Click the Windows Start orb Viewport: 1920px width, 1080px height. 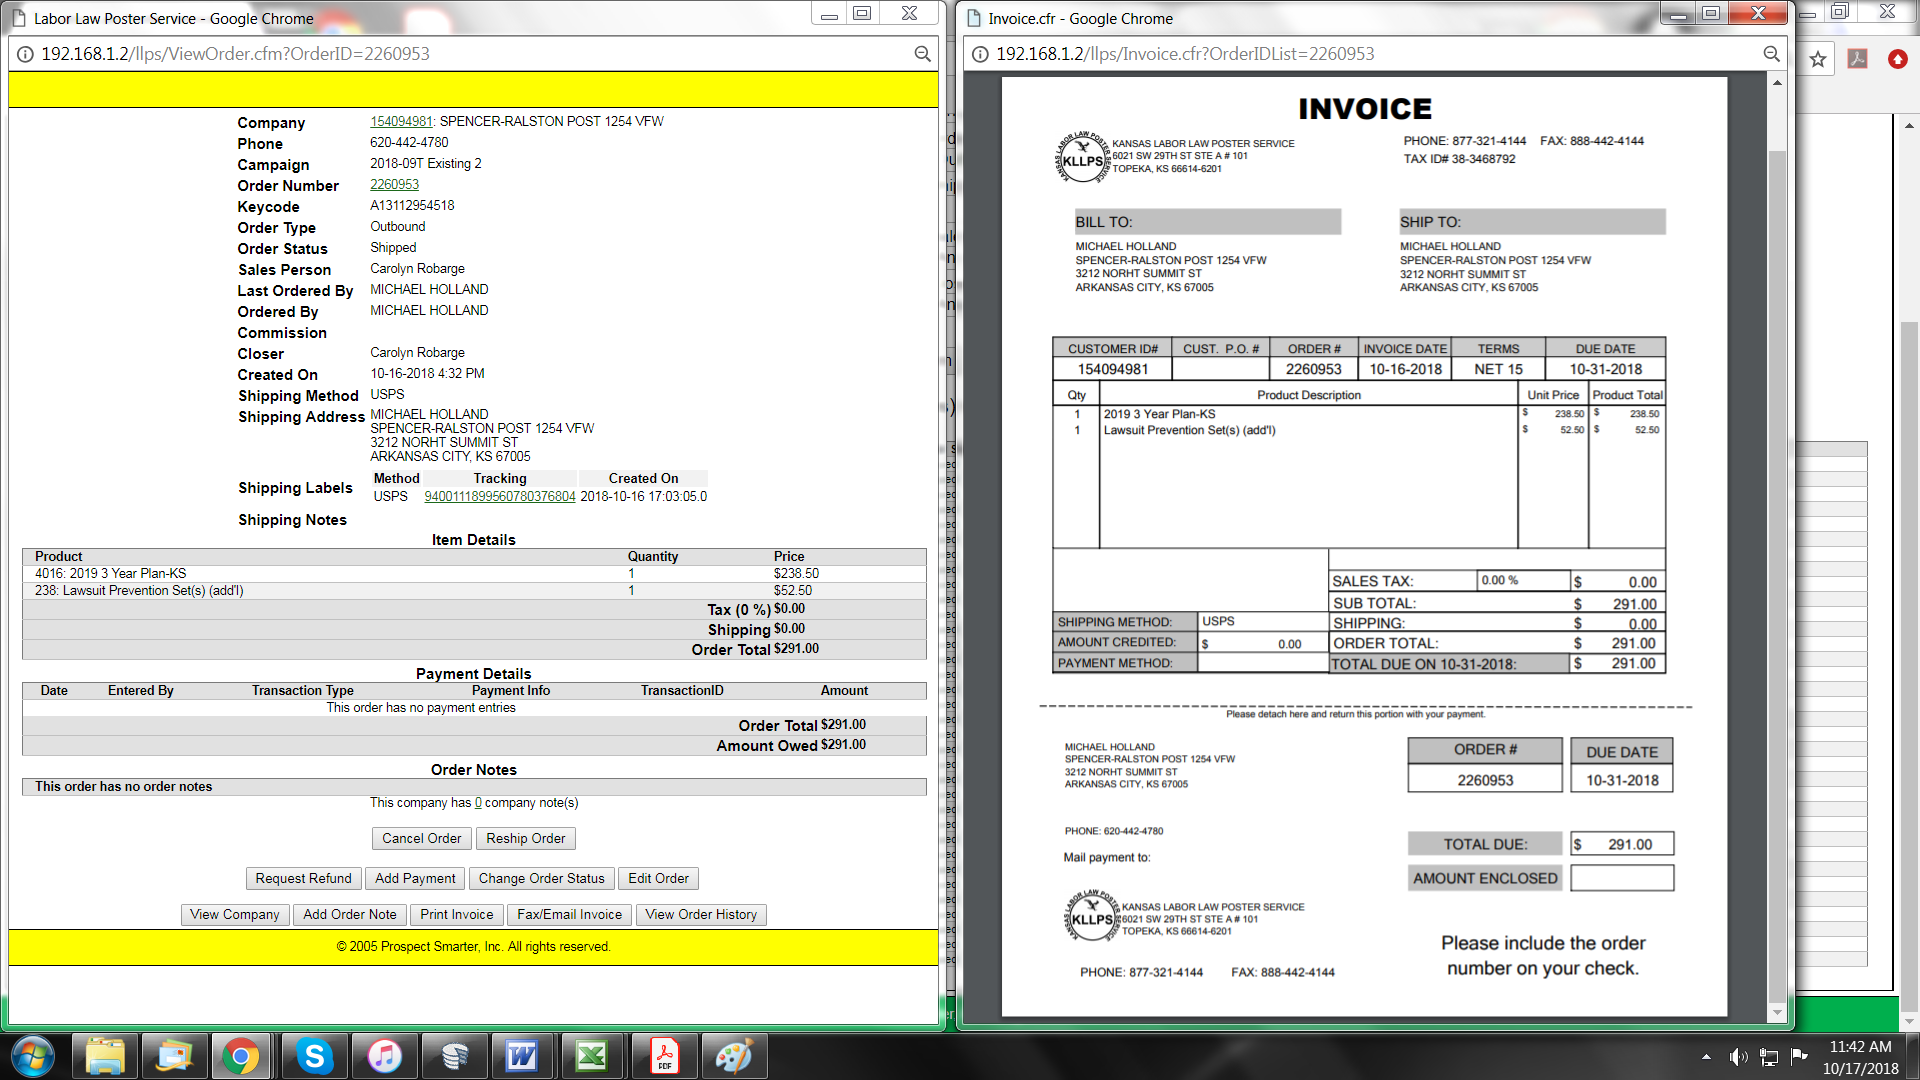33,1056
